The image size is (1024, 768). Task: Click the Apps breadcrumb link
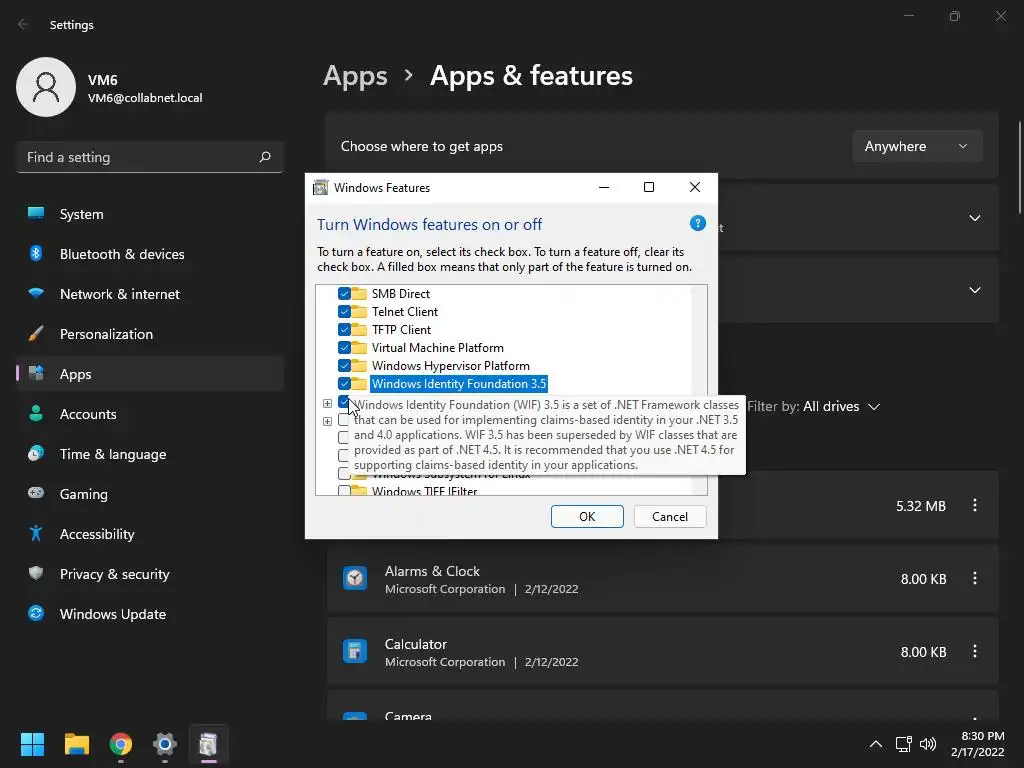tap(355, 76)
